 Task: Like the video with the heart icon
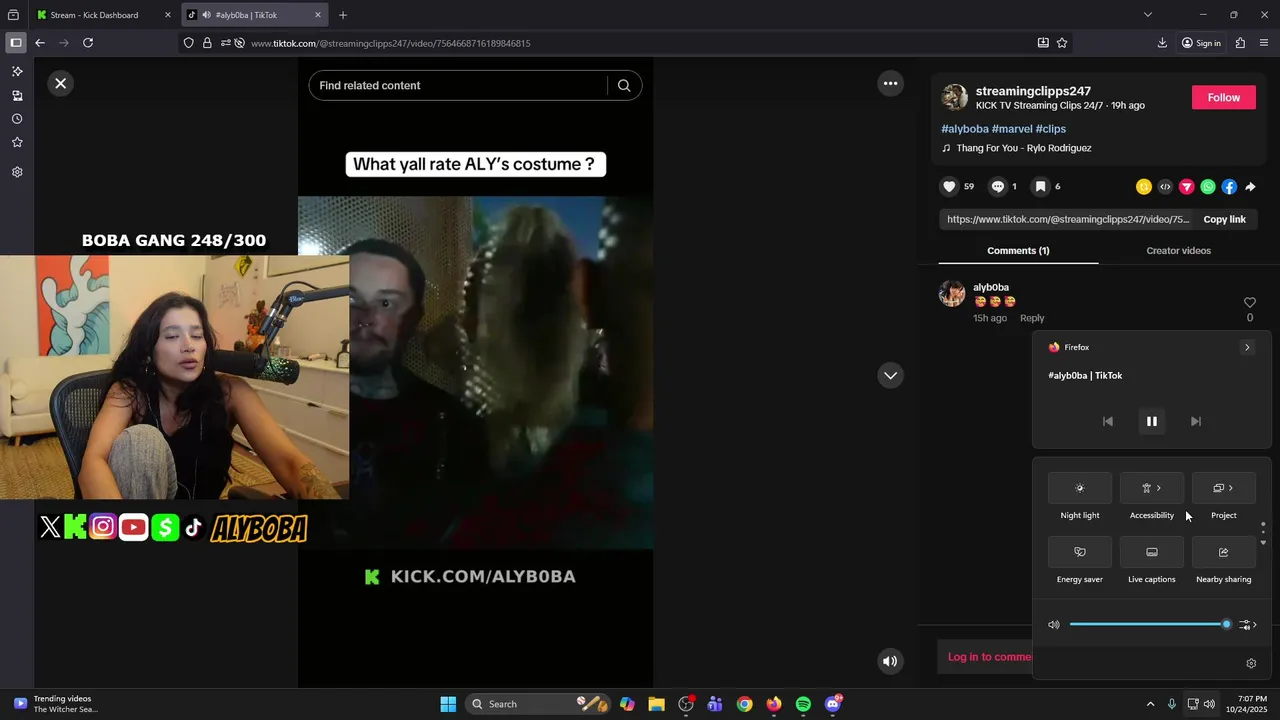[950, 187]
